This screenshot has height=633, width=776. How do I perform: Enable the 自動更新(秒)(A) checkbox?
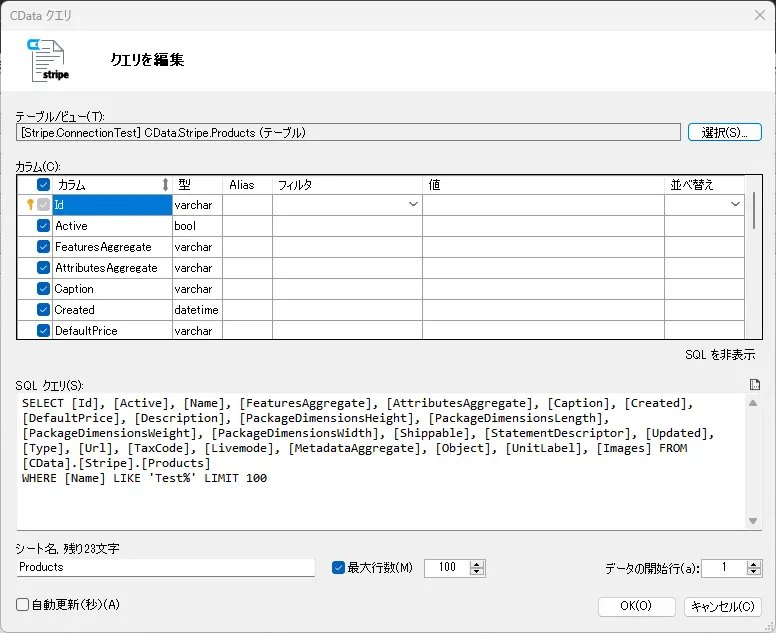(x=22, y=605)
